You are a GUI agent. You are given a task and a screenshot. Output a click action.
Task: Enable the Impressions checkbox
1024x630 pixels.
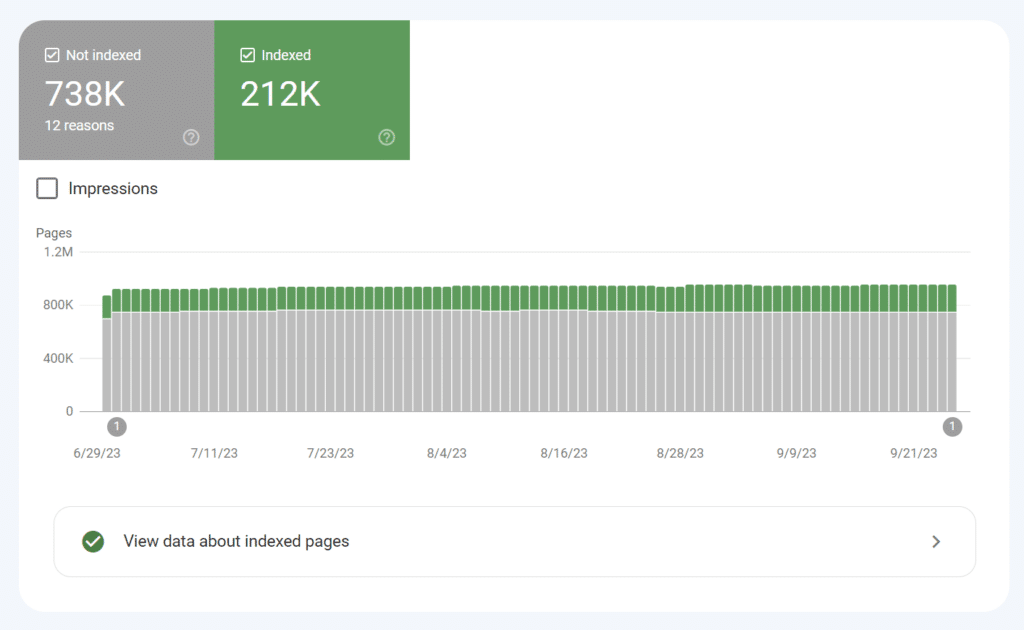[47, 188]
